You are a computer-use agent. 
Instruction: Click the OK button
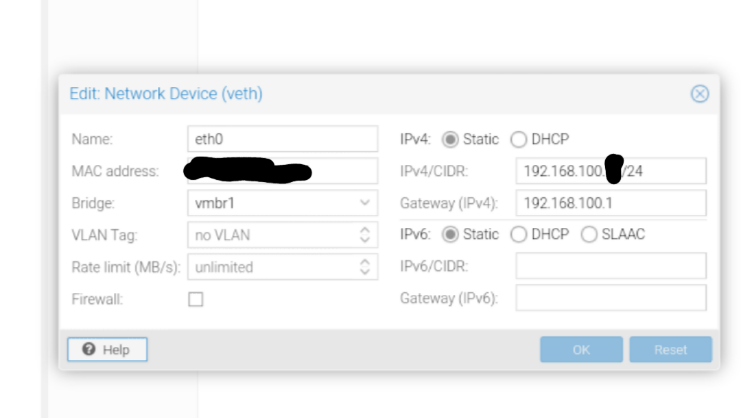[581, 349]
